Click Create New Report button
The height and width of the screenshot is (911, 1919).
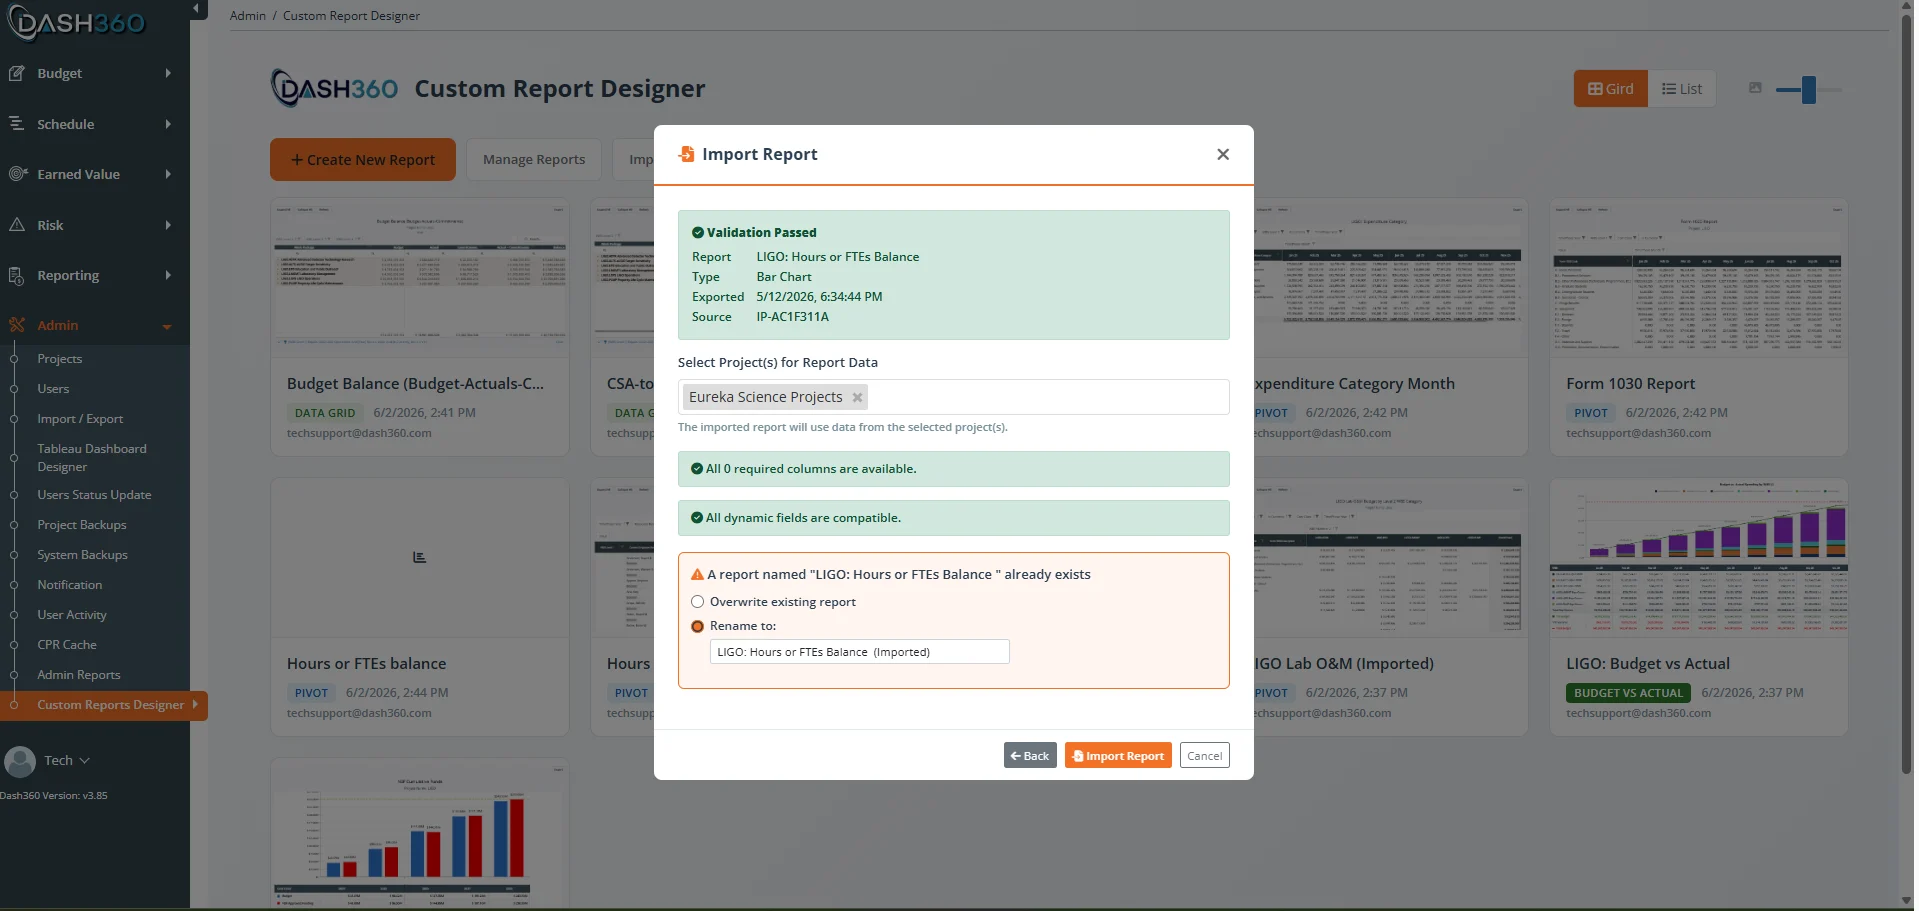pos(363,160)
